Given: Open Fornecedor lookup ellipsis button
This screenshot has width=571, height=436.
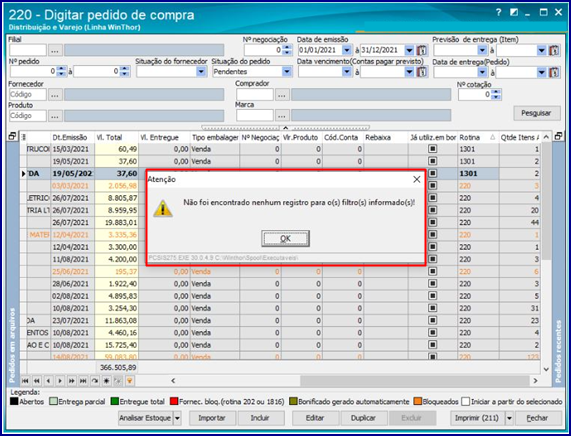Looking at the screenshot, I should (55, 95).
